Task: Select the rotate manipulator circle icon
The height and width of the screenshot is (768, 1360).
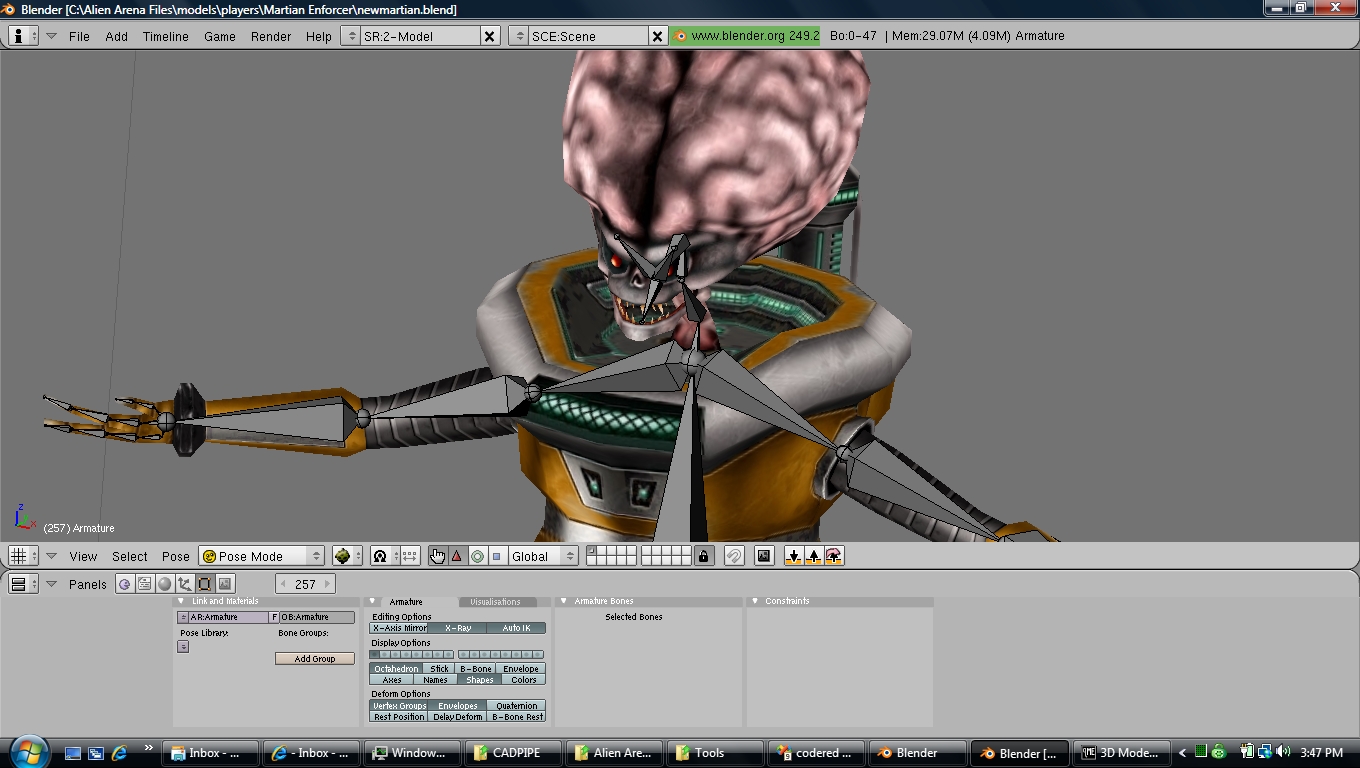Action: point(477,556)
